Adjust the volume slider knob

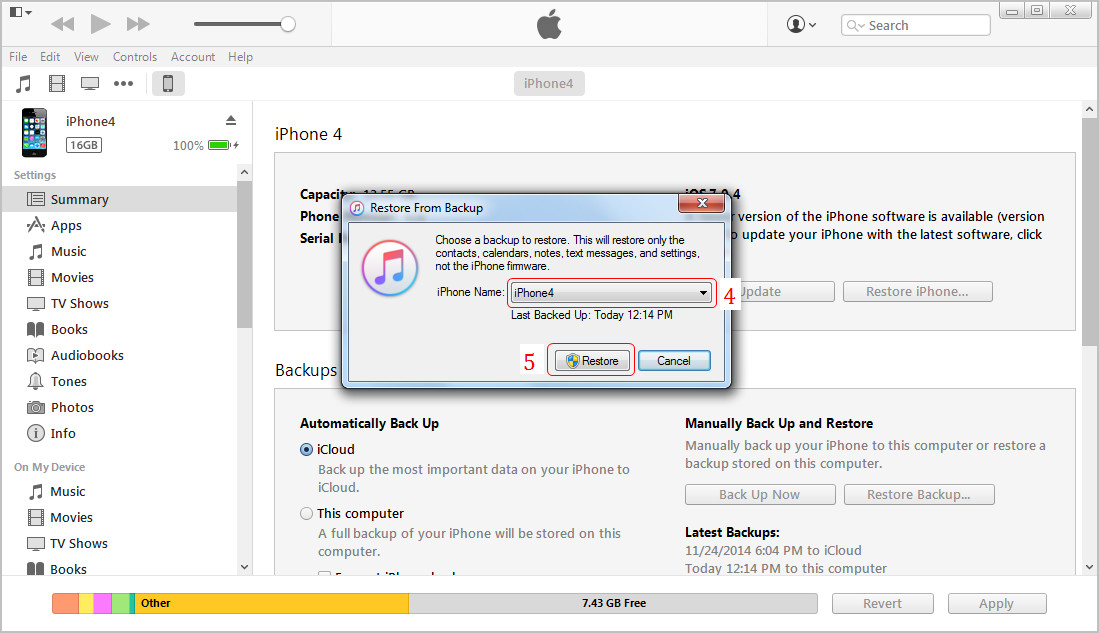click(287, 25)
